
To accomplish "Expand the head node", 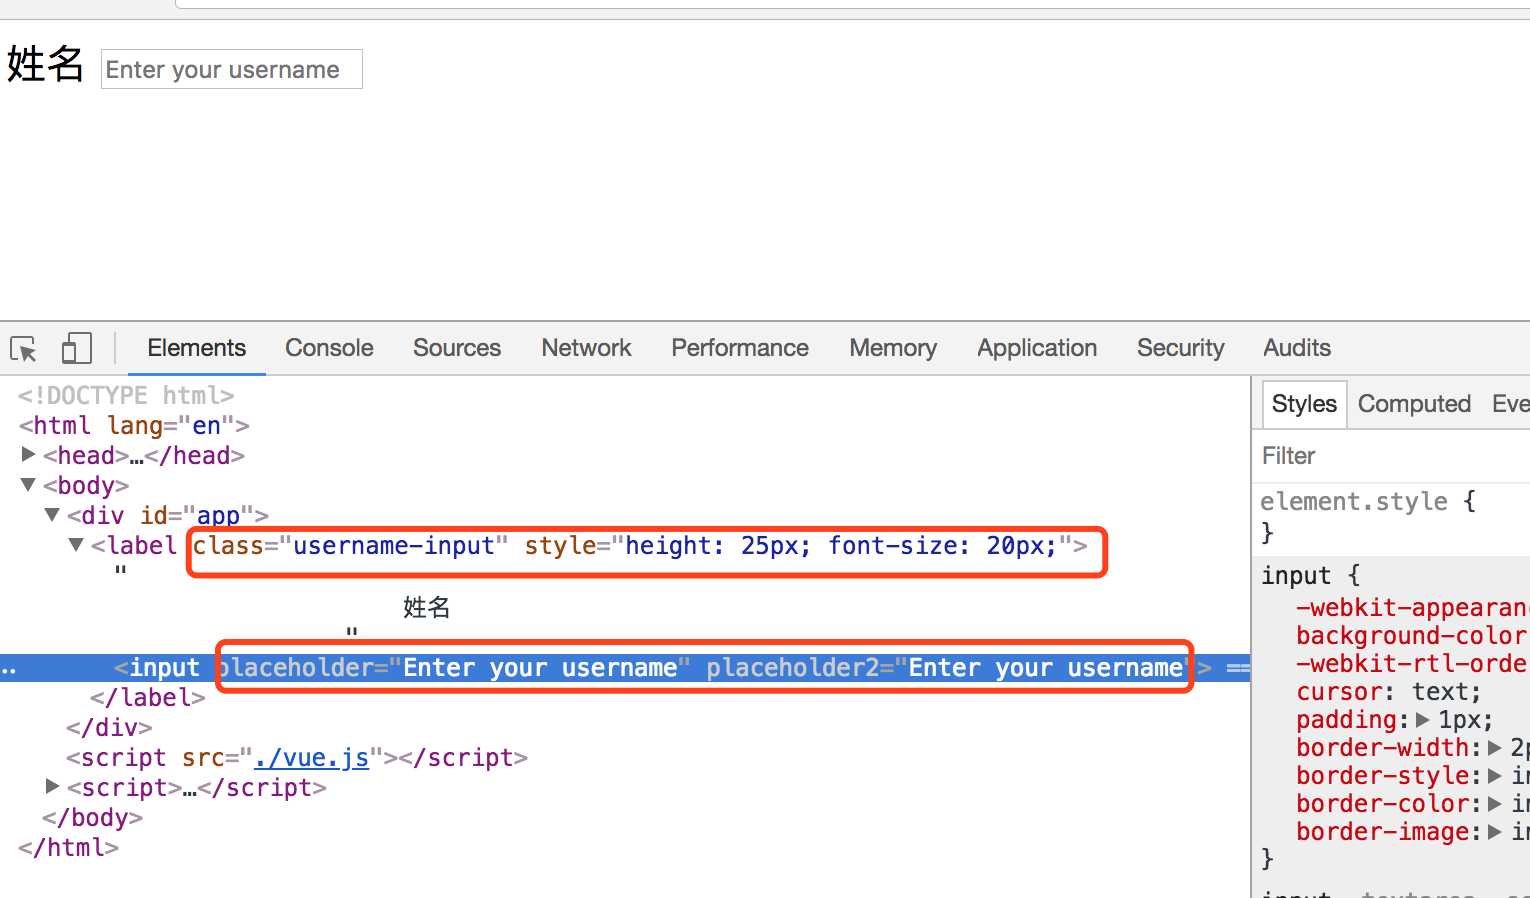I will pyautogui.click(x=29, y=455).
